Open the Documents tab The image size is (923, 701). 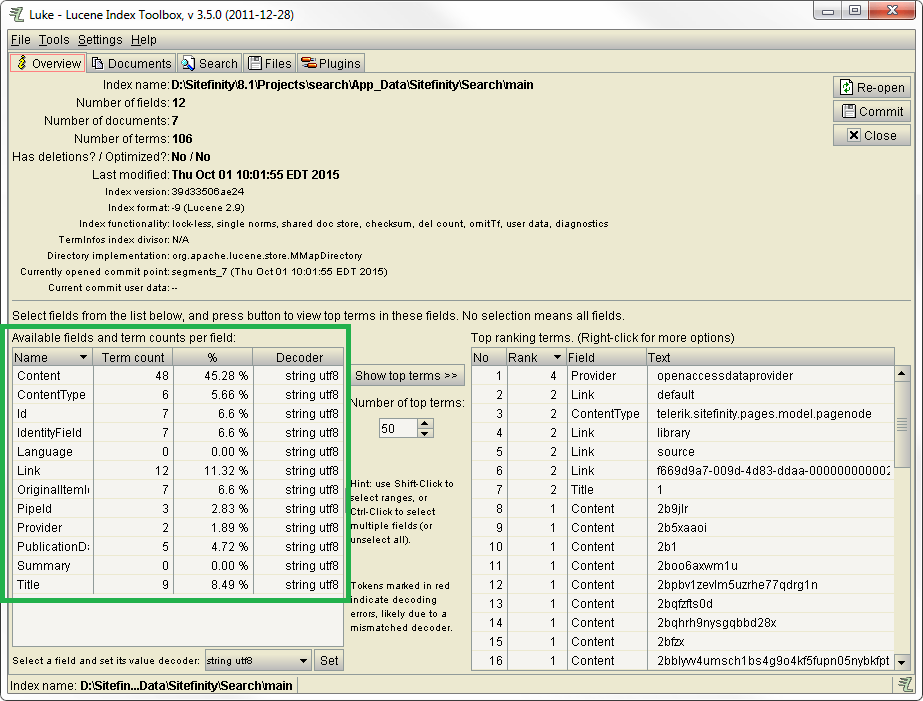132,63
